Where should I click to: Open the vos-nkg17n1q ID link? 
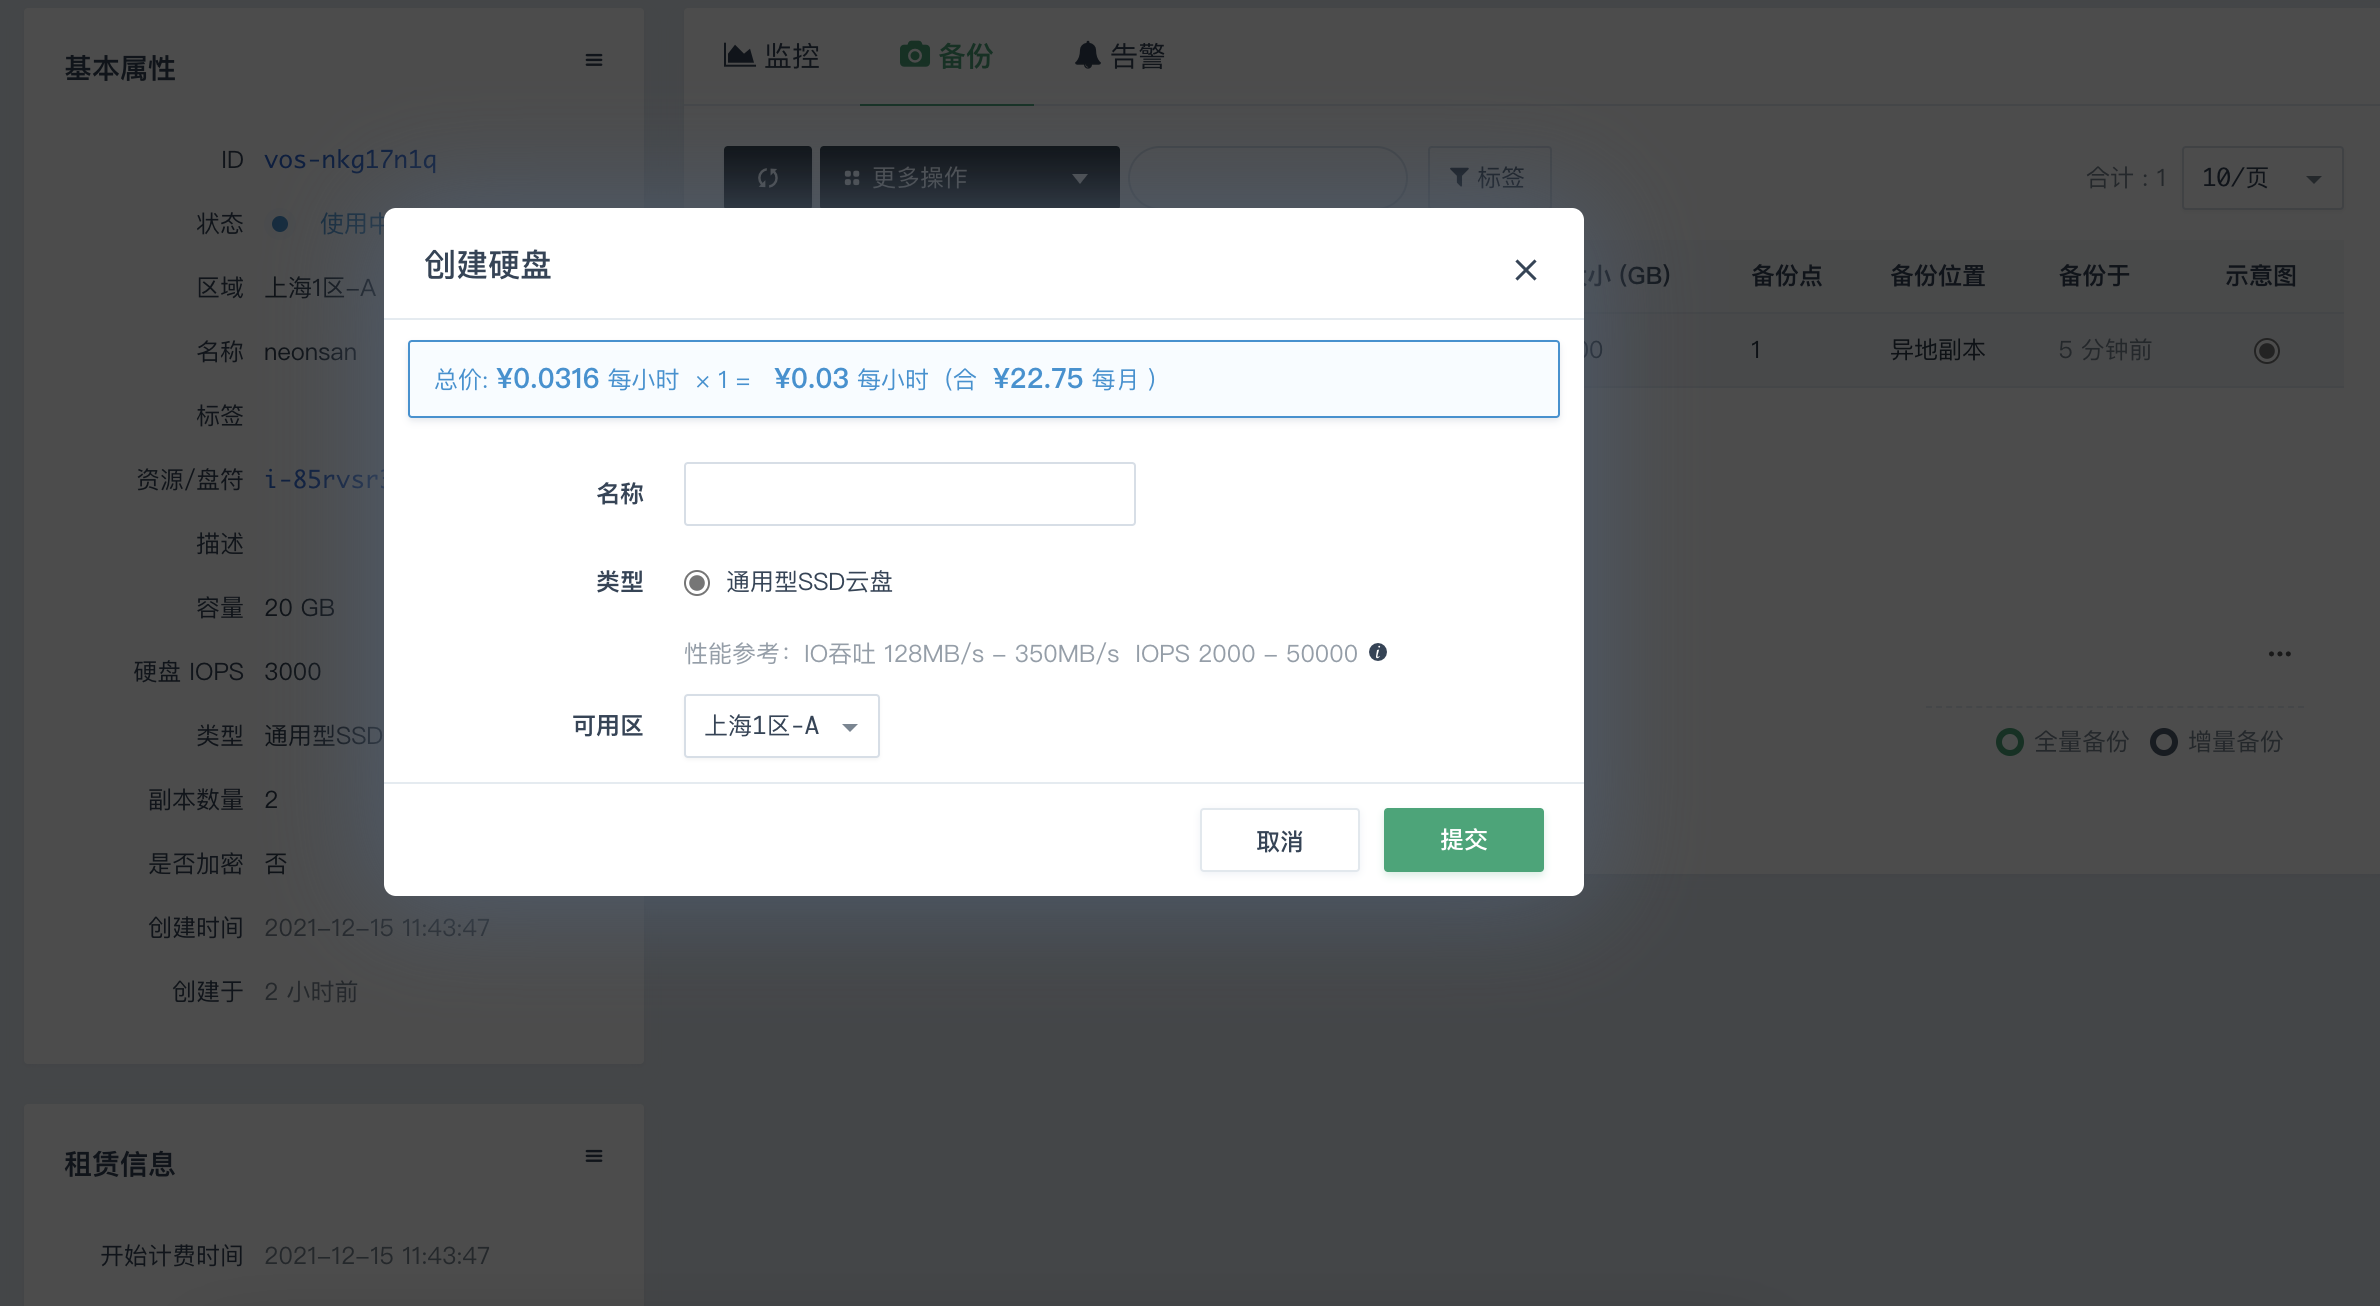(x=350, y=160)
